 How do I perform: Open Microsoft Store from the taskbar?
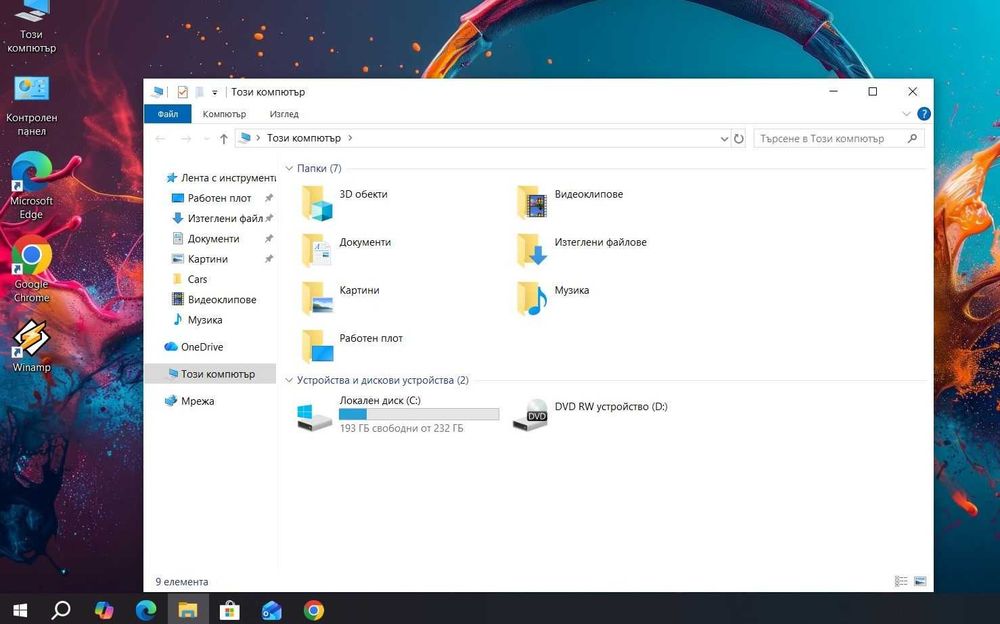tap(230, 610)
